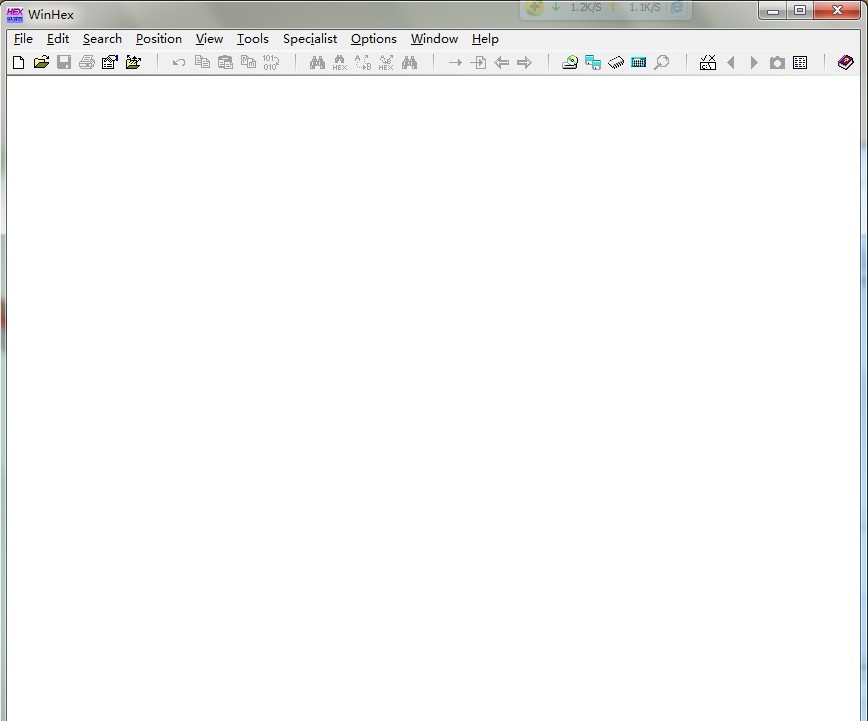Click the camera snapshot icon

coord(777,62)
